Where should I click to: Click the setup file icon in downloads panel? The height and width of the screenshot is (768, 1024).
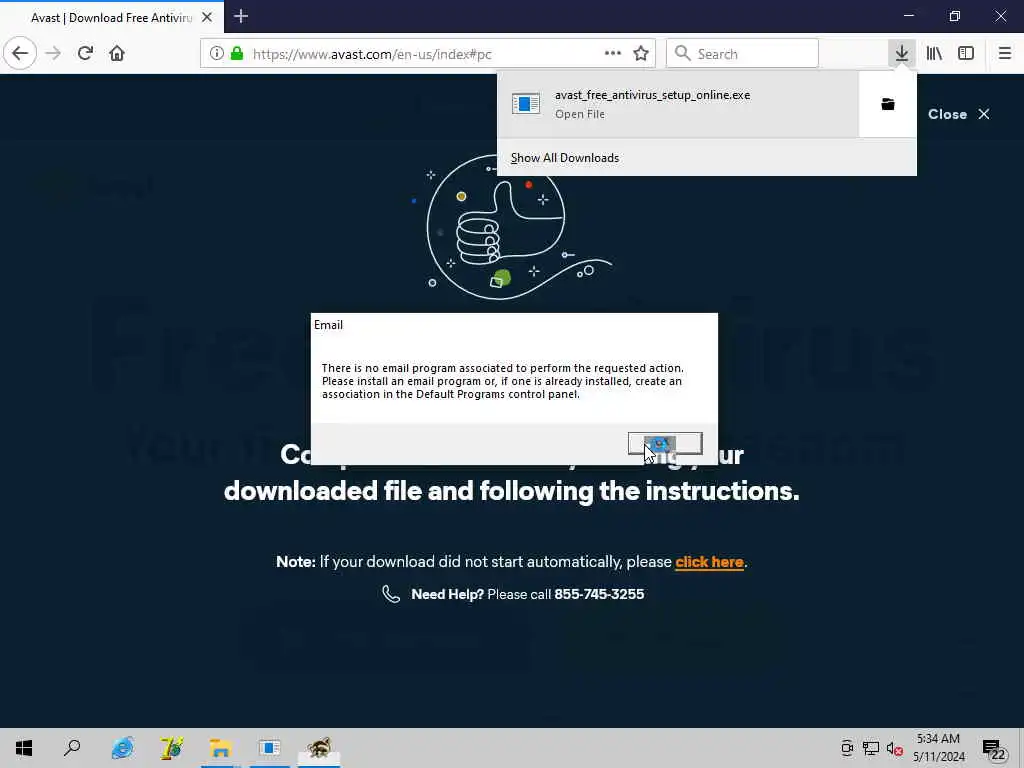[x=526, y=104]
